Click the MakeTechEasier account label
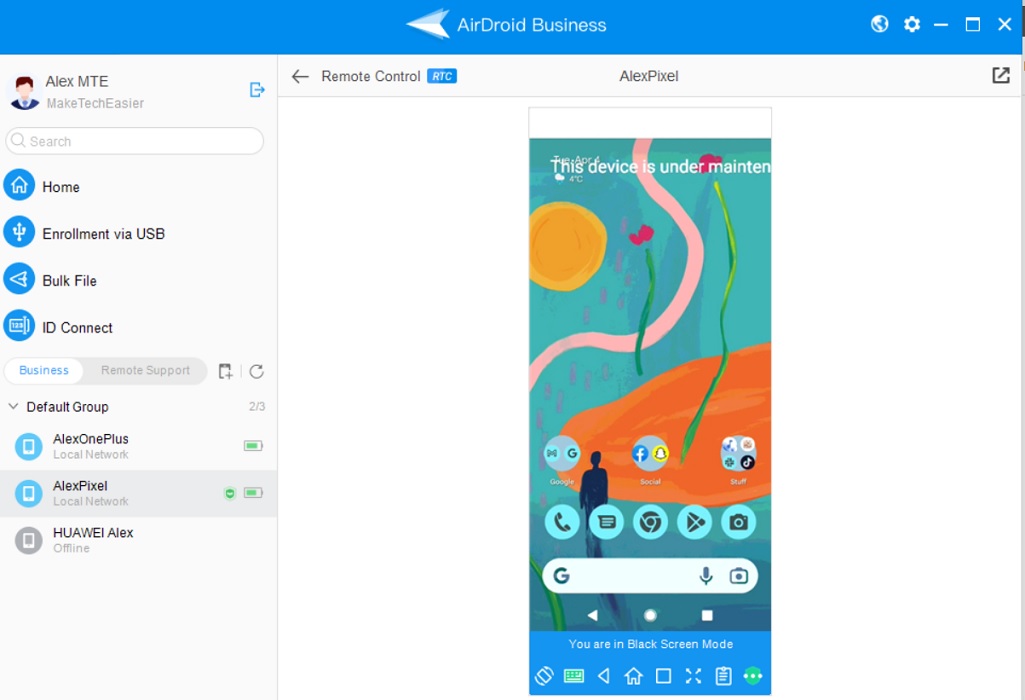The image size is (1025, 700). (95, 103)
